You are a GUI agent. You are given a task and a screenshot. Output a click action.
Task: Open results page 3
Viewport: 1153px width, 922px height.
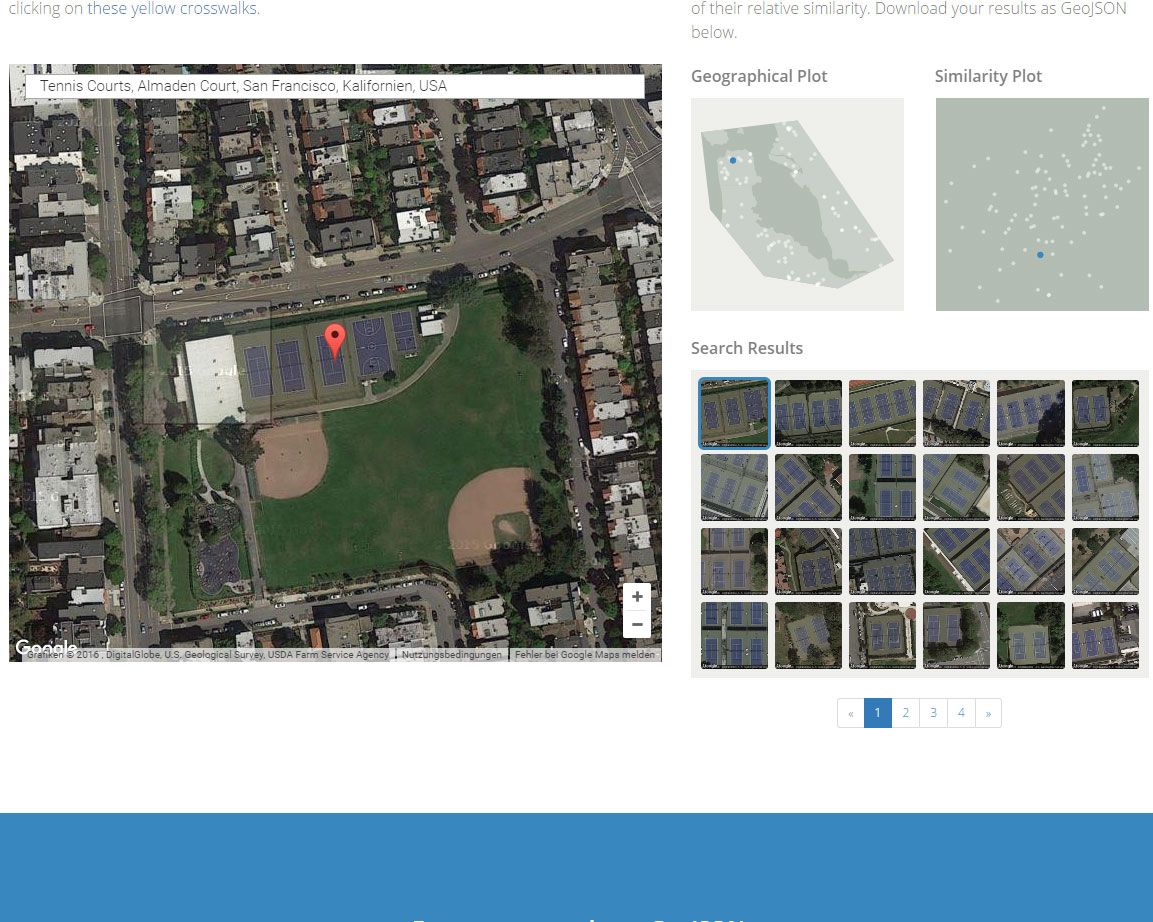pyautogui.click(x=933, y=713)
